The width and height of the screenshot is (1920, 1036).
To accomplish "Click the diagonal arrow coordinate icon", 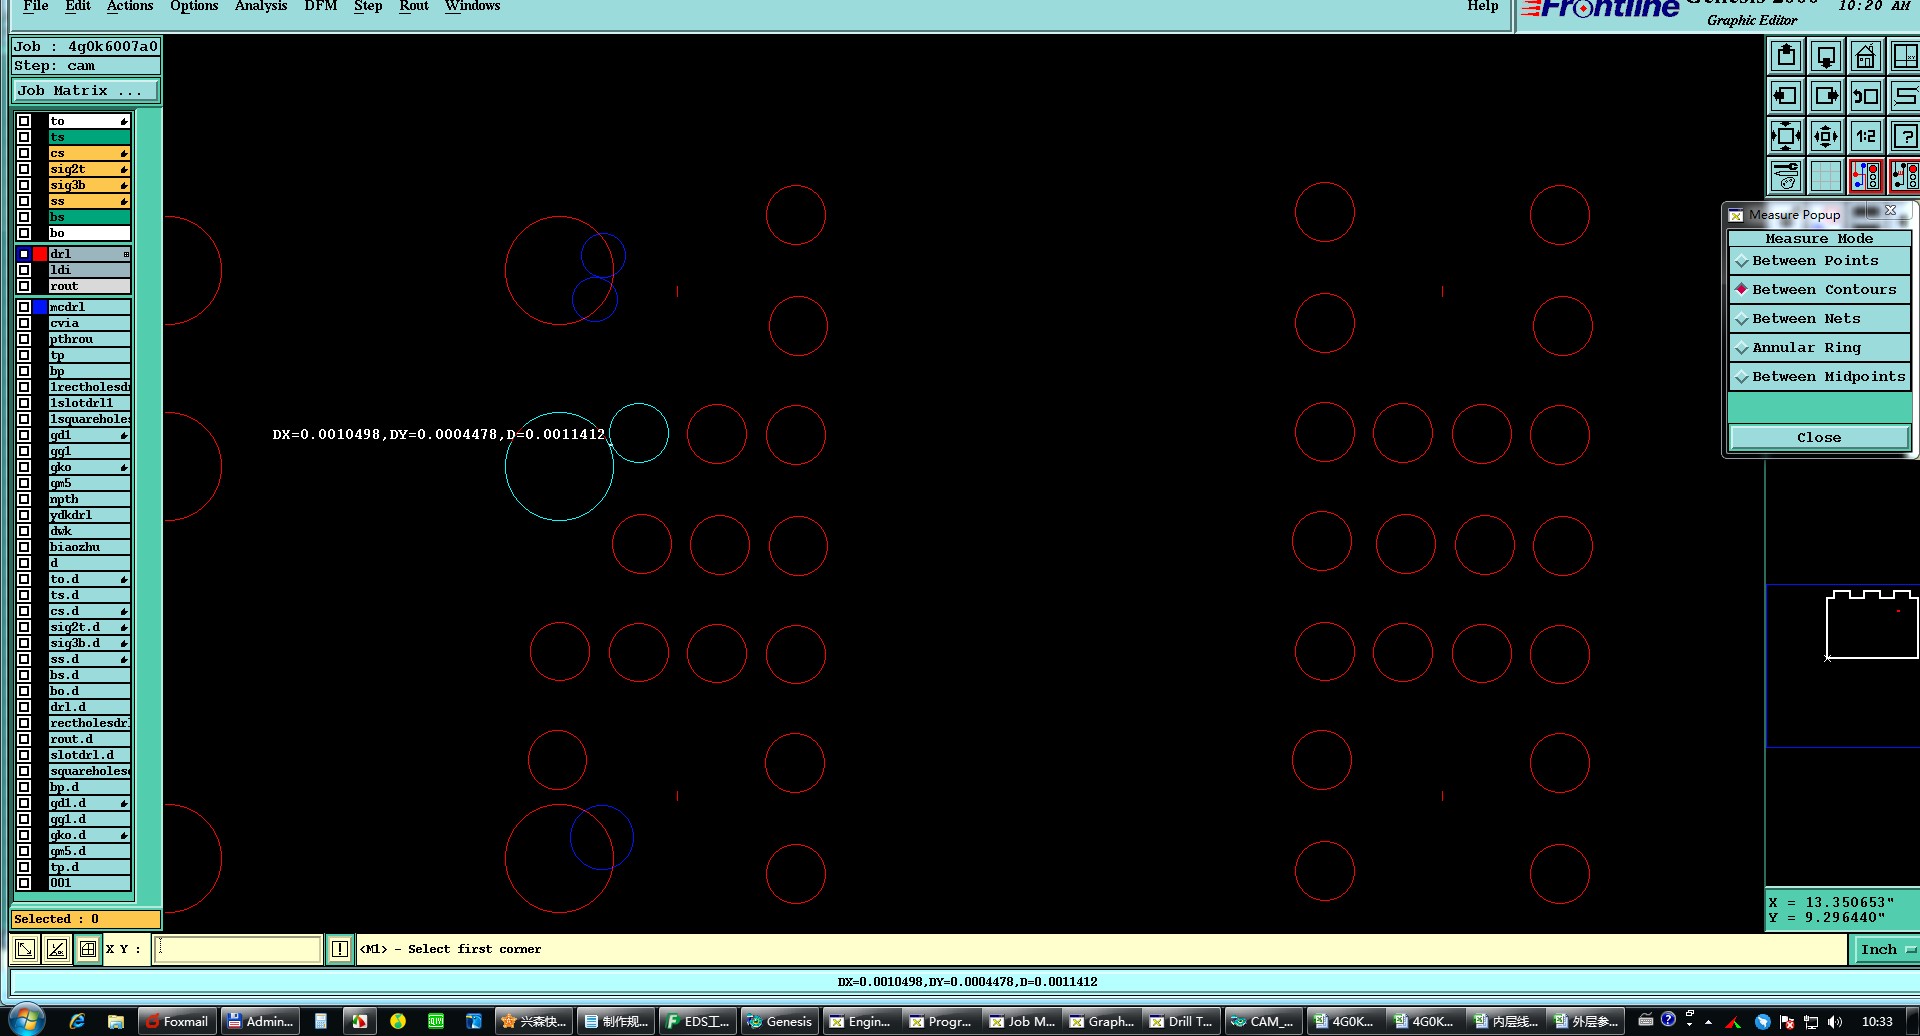I will (x=26, y=949).
